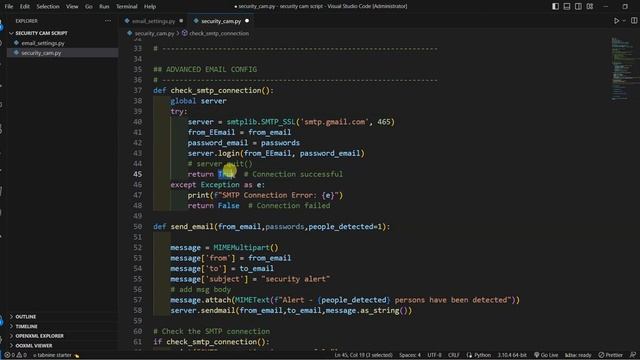The height and width of the screenshot is (360, 640).
Task: Click the 'smtp.gmail.com' string on line 40
Action: 334,122
